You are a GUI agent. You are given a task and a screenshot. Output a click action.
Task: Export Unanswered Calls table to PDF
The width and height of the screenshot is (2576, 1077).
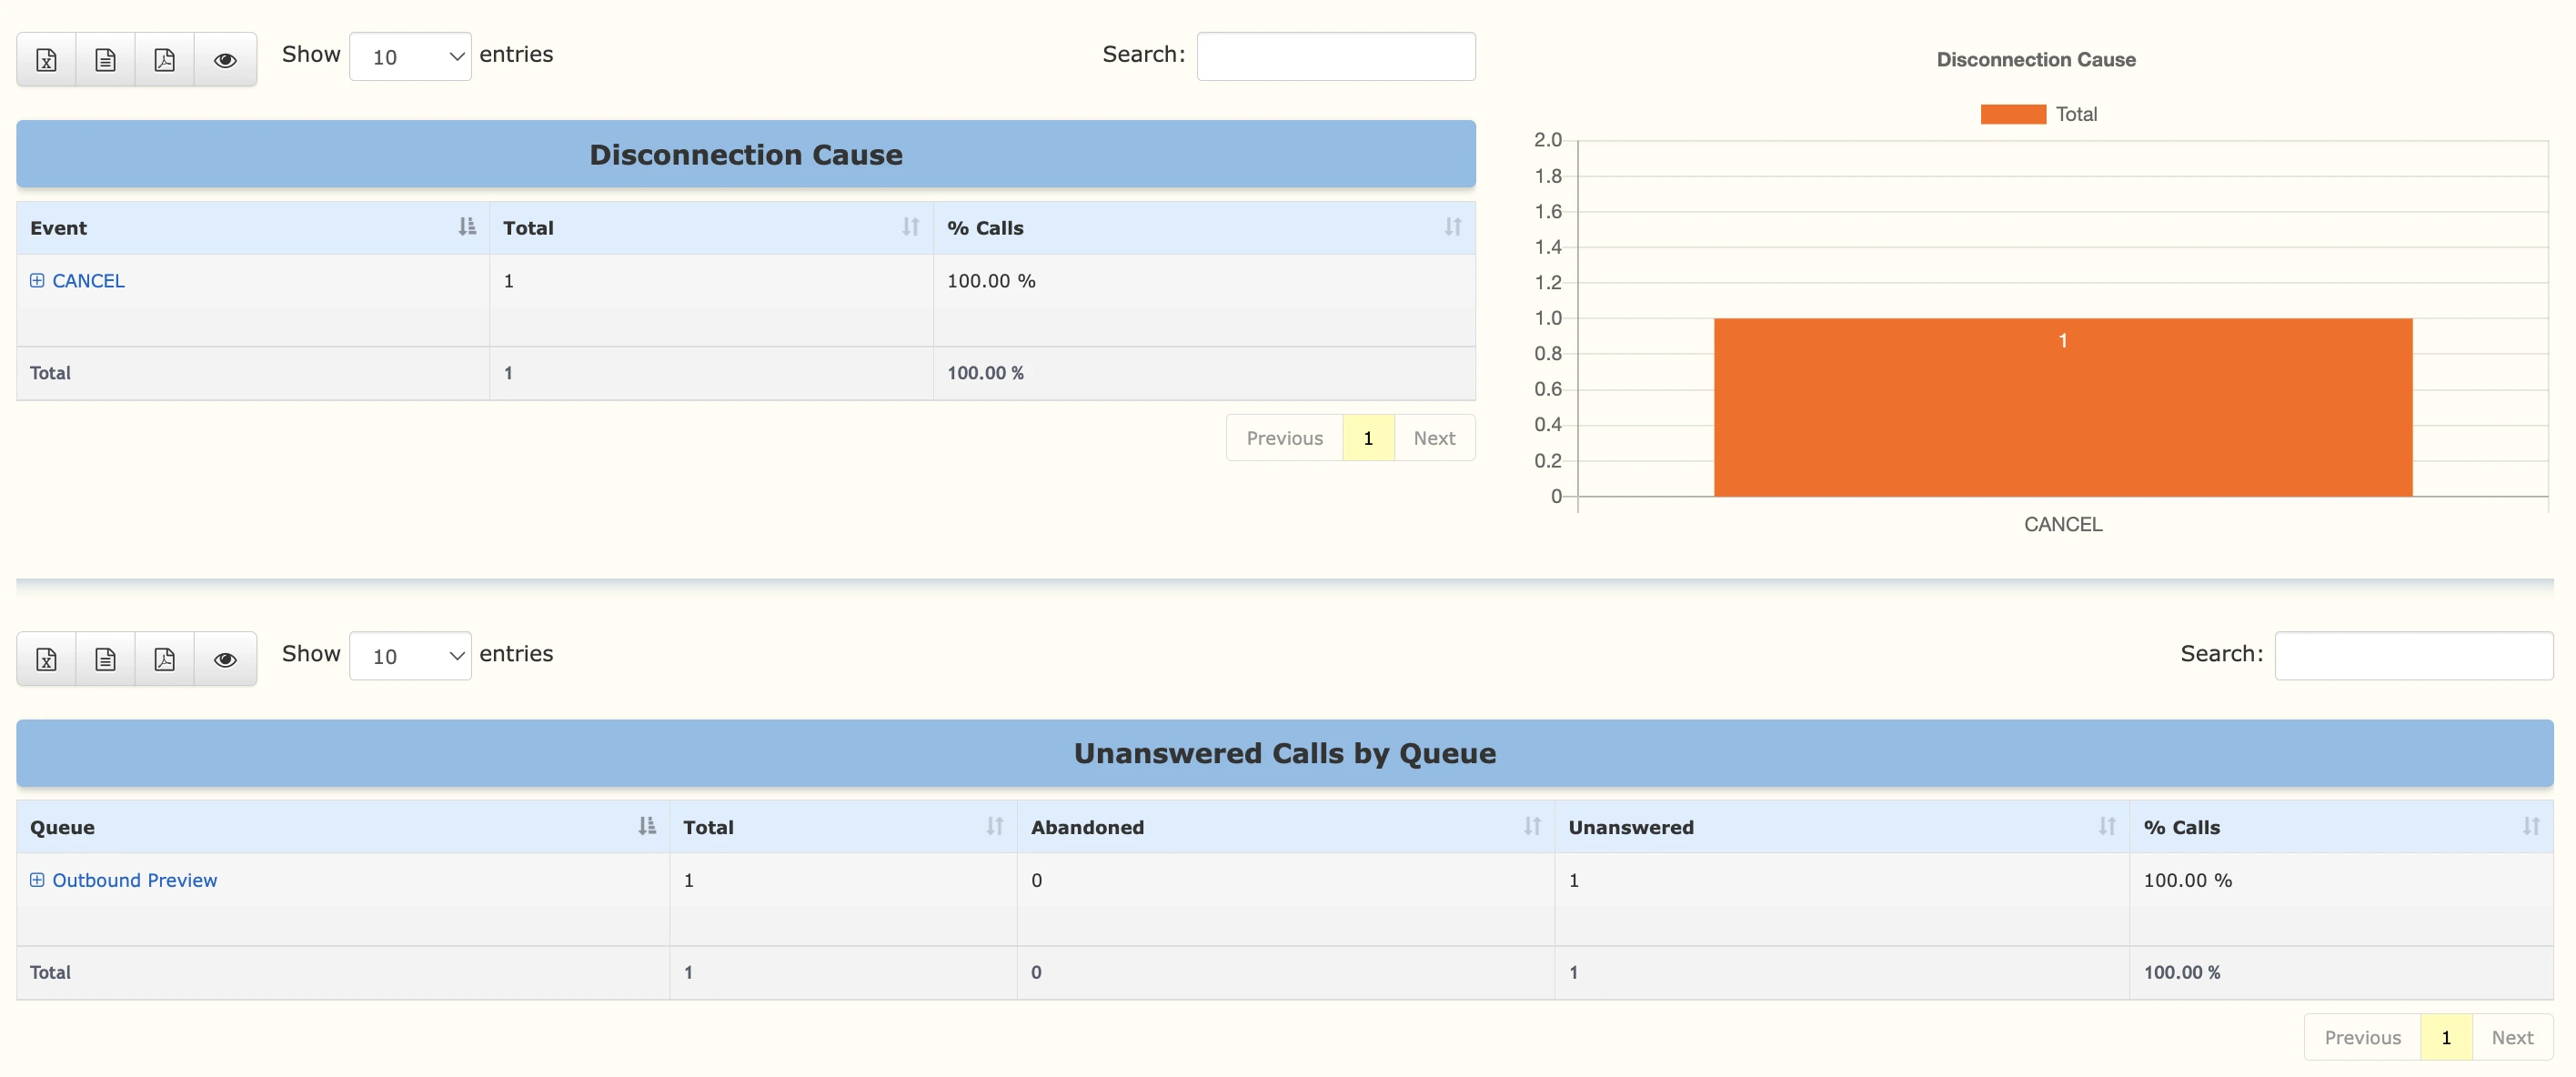[164, 659]
